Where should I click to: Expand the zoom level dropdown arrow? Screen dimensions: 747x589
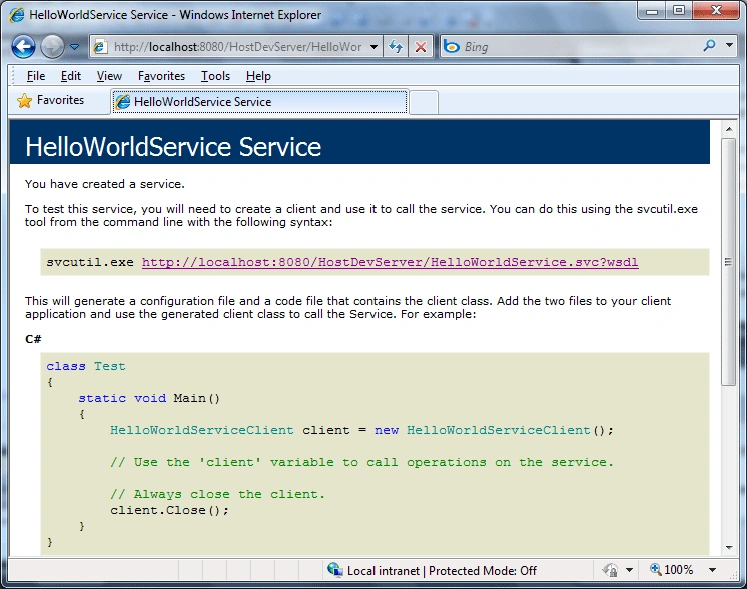[712, 570]
